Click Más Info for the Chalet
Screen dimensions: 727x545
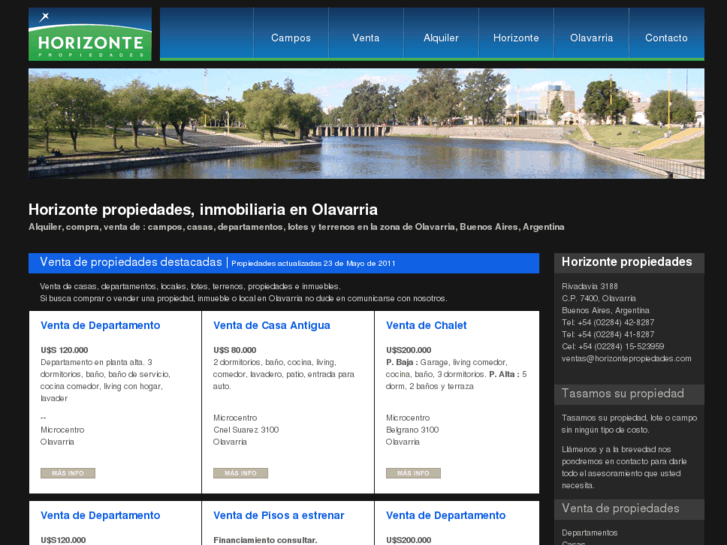tap(413, 473)
